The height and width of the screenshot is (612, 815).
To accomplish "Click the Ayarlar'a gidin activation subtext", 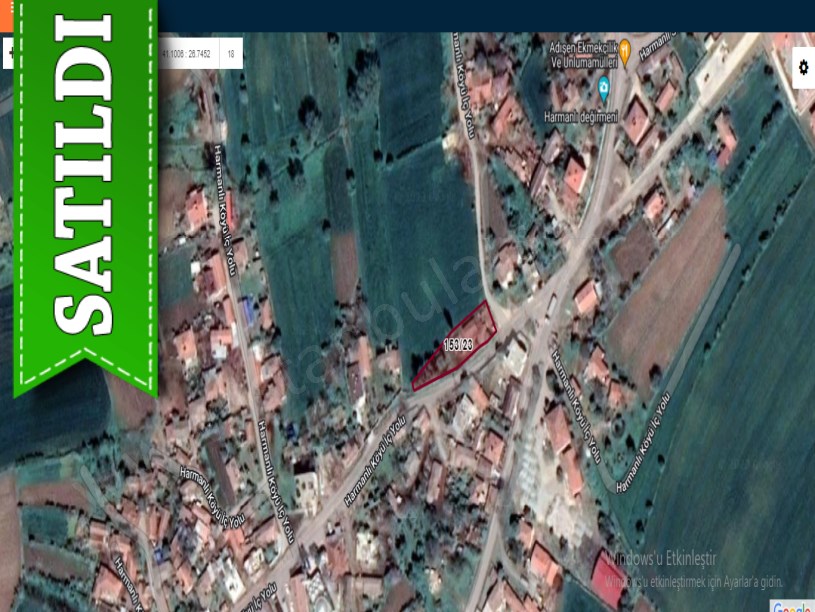I will pos(694,580).
